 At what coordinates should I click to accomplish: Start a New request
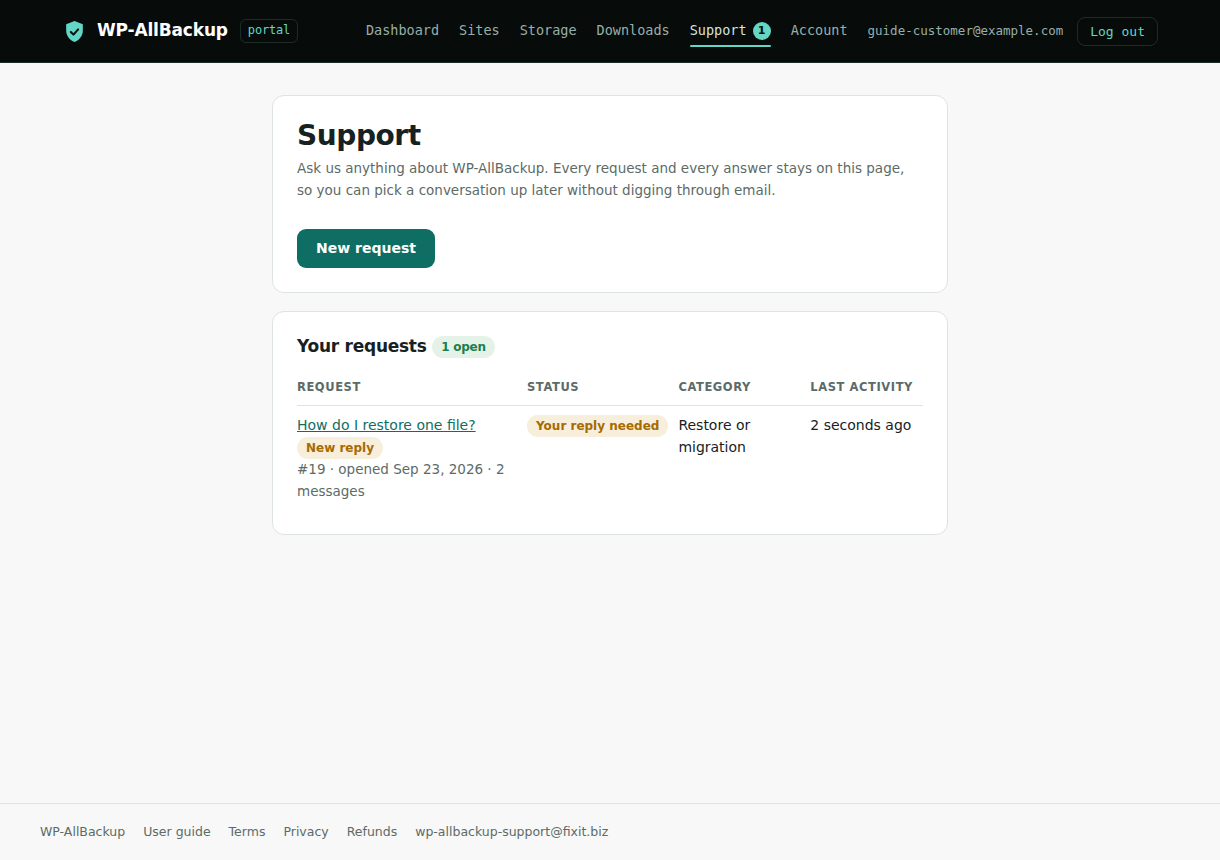coord(366,248)
